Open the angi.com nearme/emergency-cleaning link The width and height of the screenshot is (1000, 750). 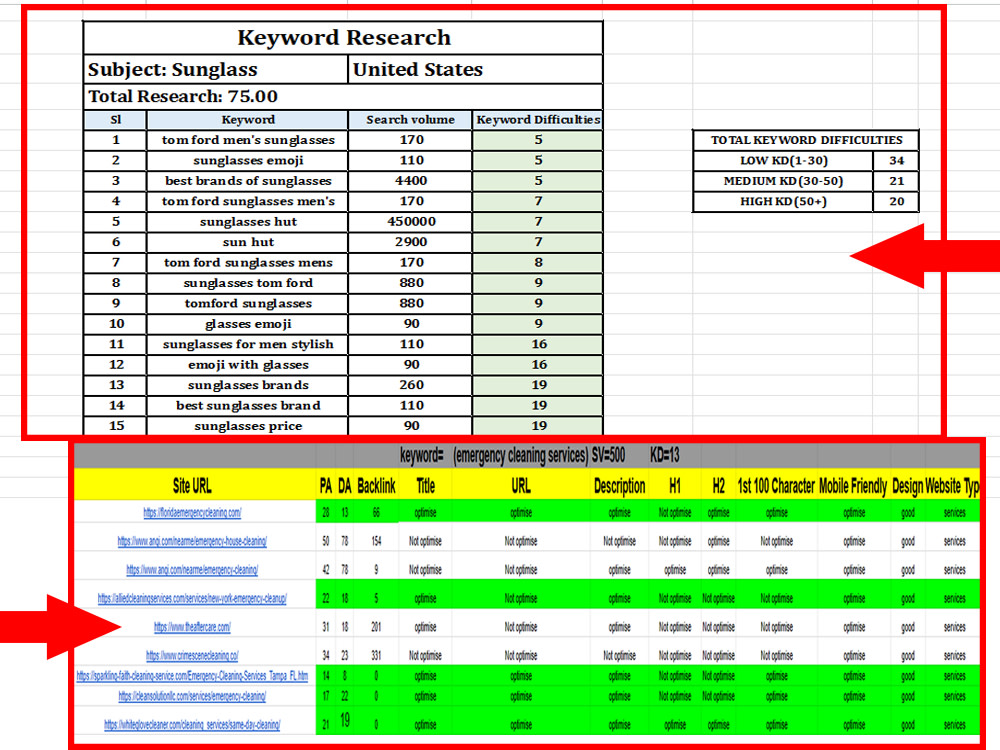[x=192, y=570]
